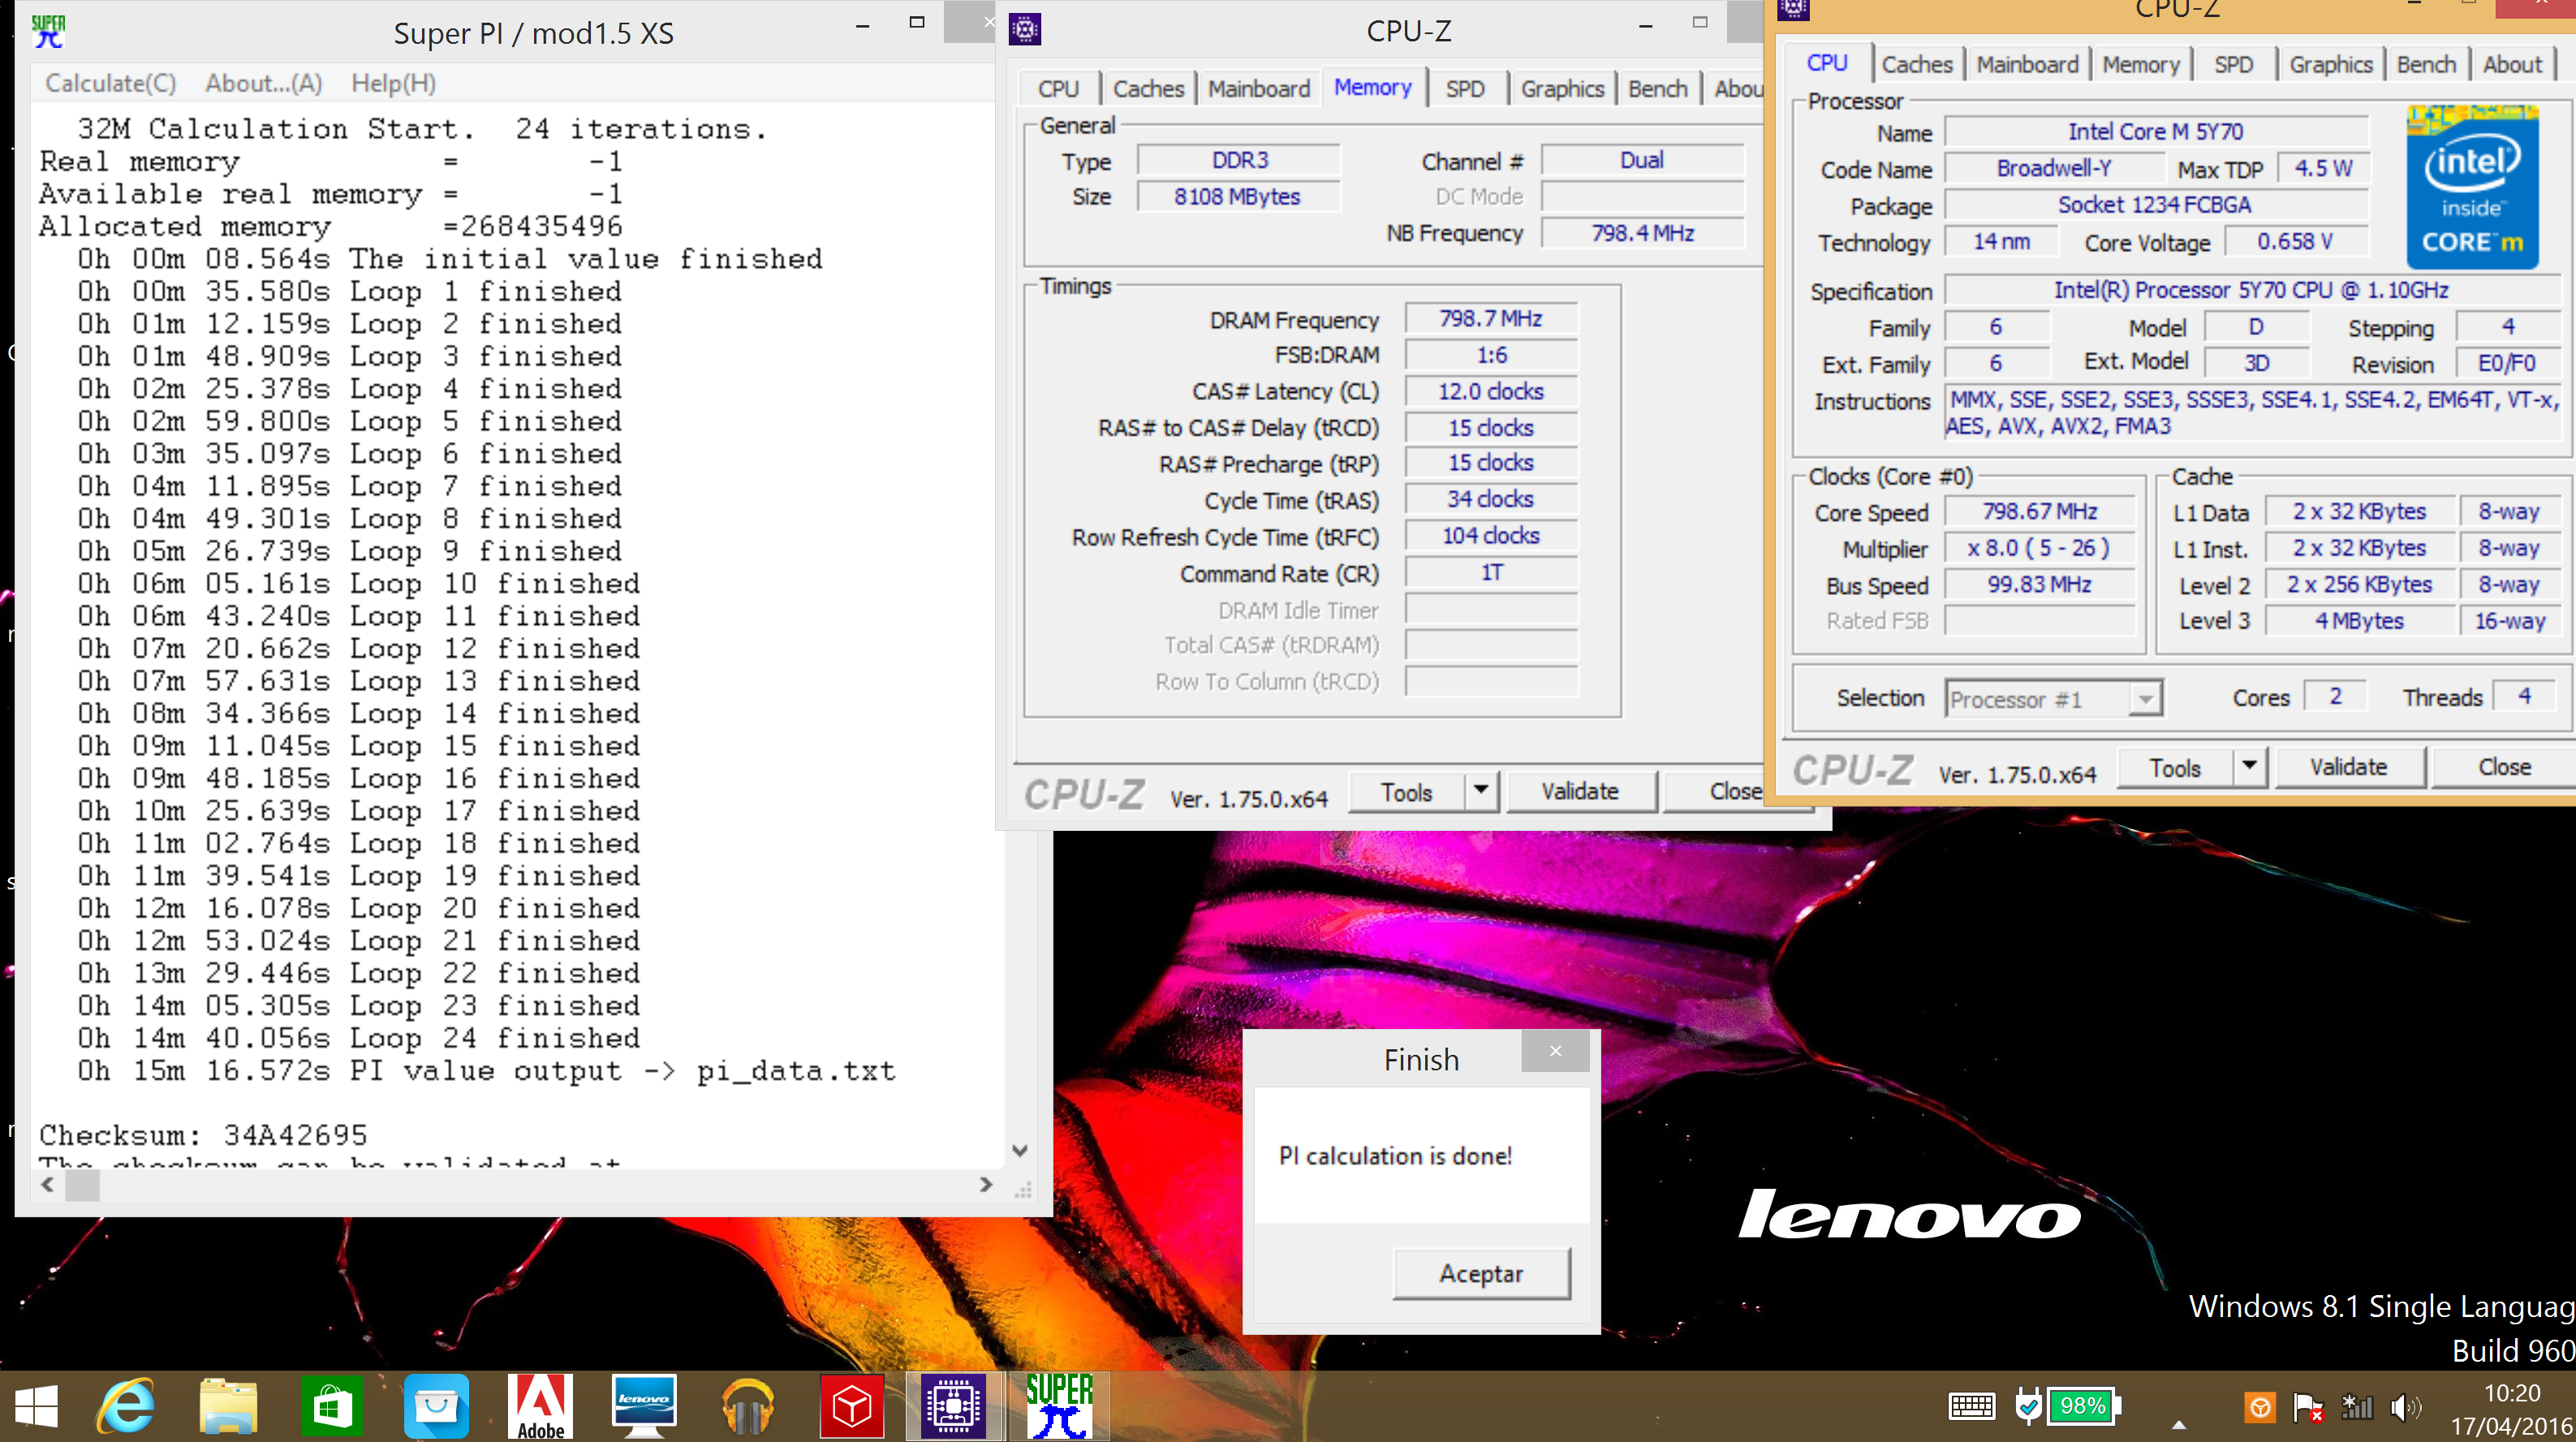Open Help(H) menu in Super PI
The height and width of the screenshot is (1442, 2576).
[393, 84]
